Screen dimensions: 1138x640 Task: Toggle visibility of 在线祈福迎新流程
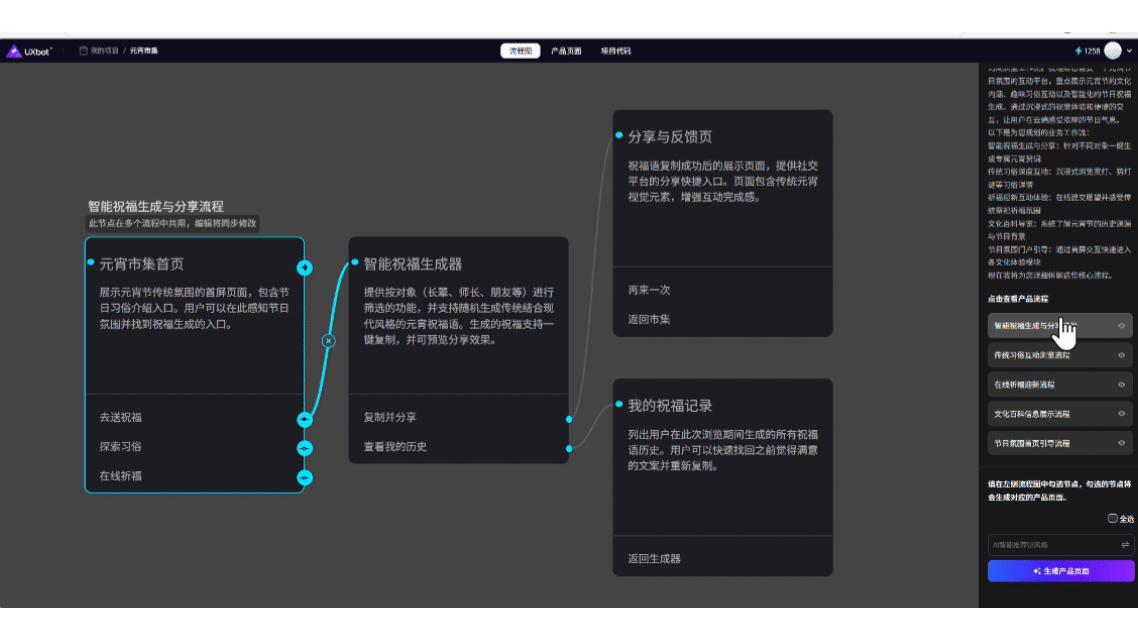tap(1121, 384)
